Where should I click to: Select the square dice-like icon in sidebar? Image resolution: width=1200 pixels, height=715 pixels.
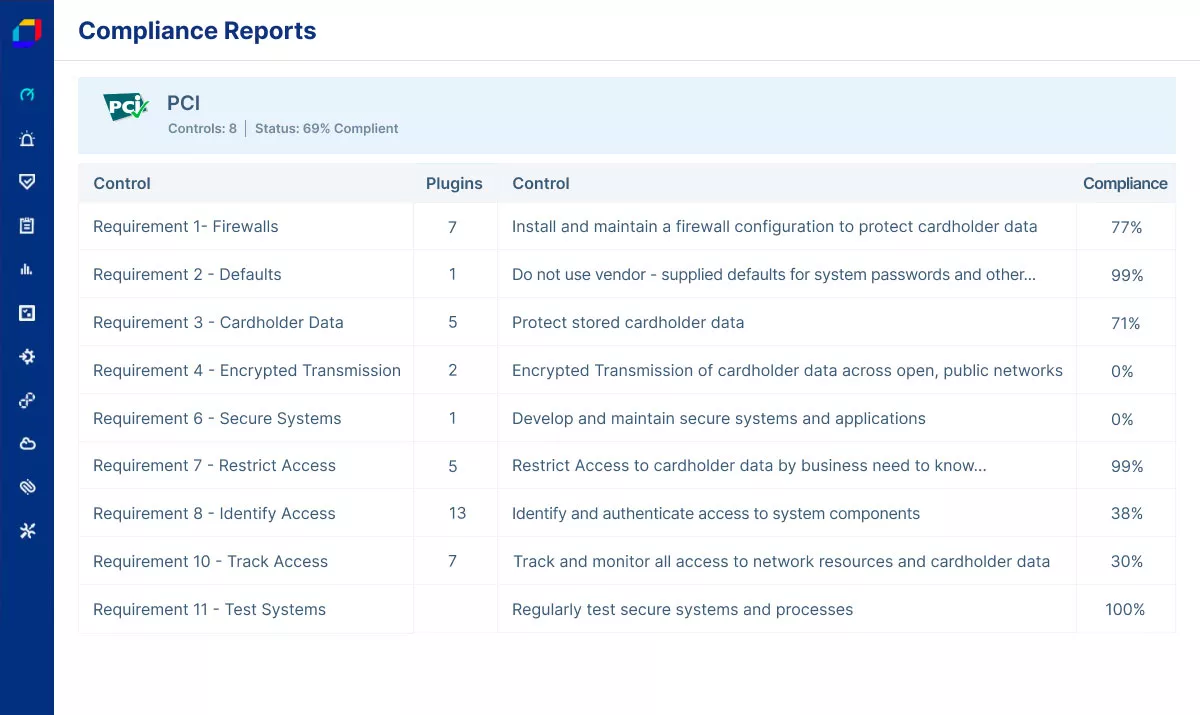[x=27, y=313]
